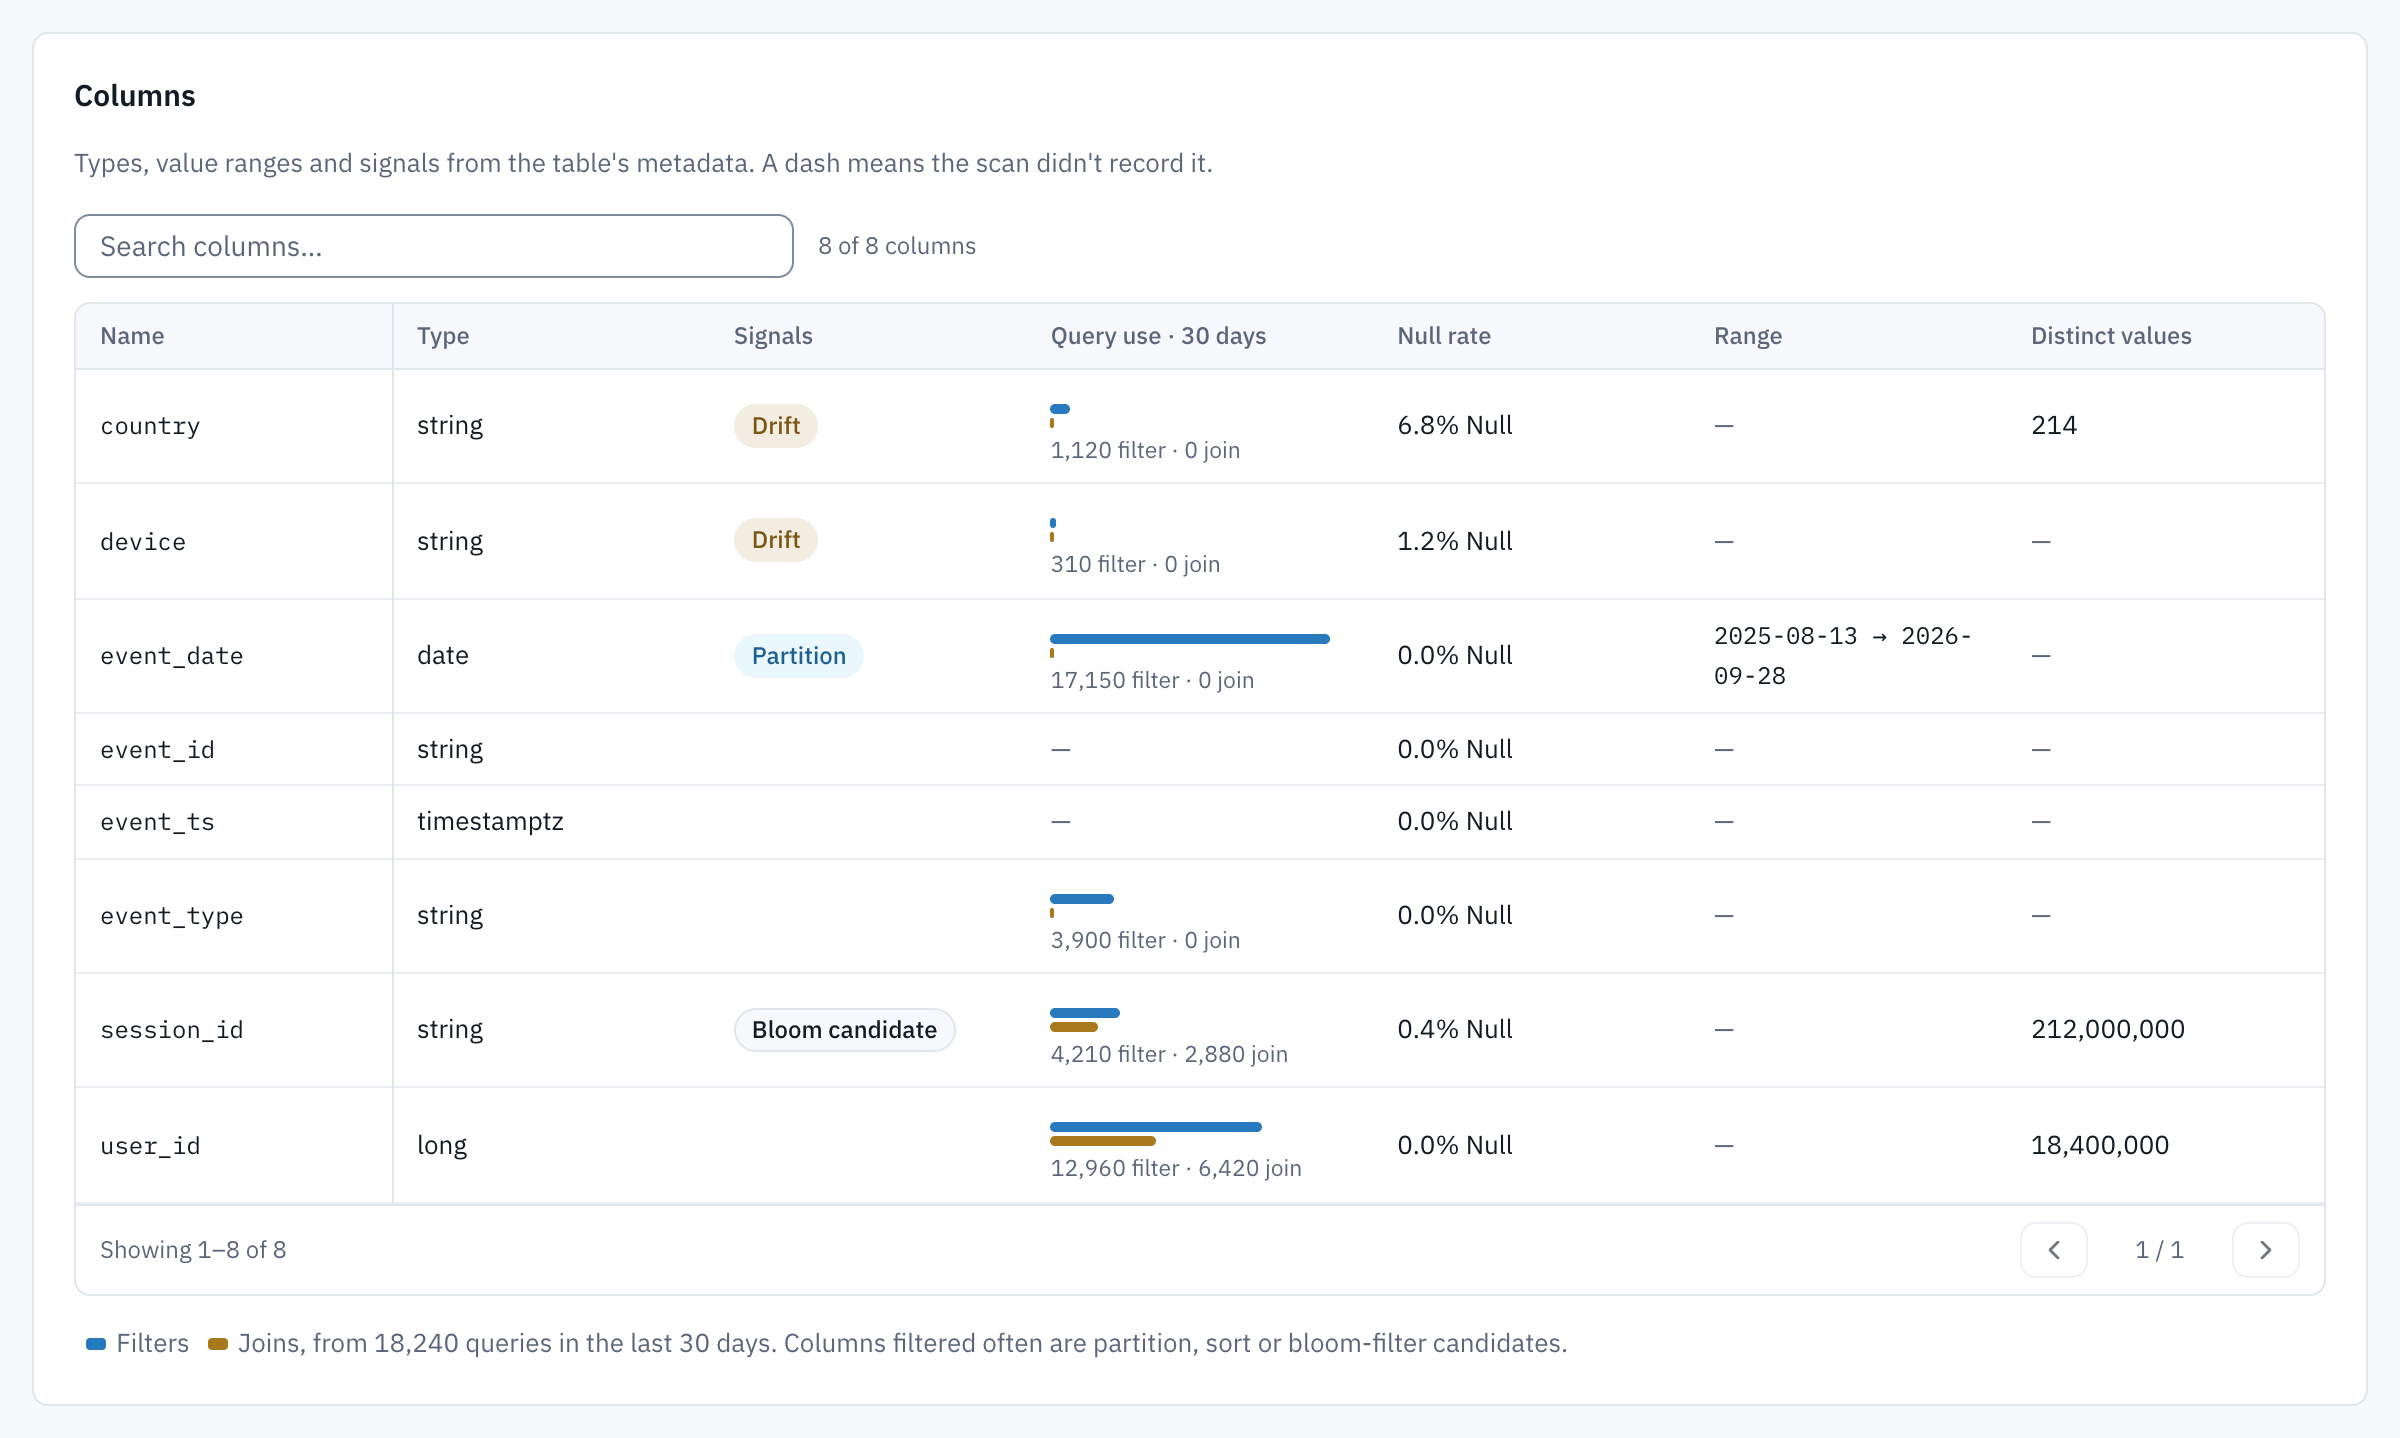Image resolution: width=2400 pixels, height=1438 pixels.
Task: Click the Null rate column header
Action: point(1444,336)
